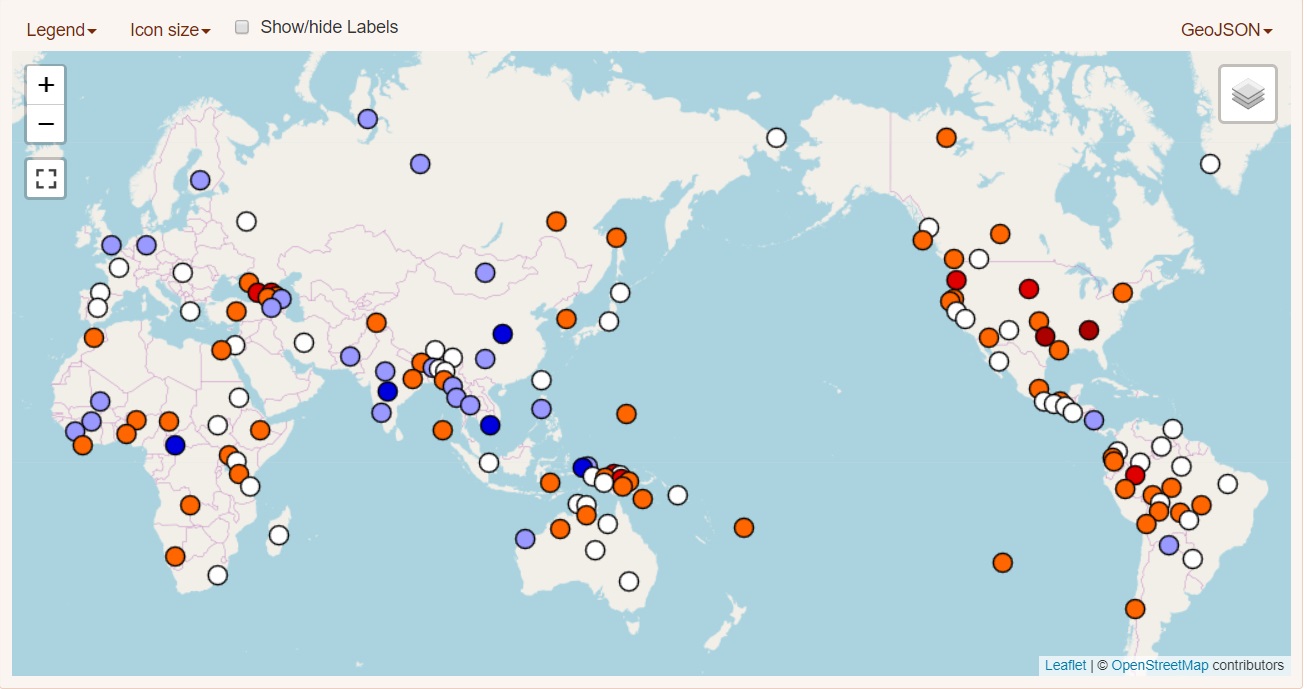Enable the Show/hide Labels checkbox
The image size is (1307, 689).
(x=241, y=26)
